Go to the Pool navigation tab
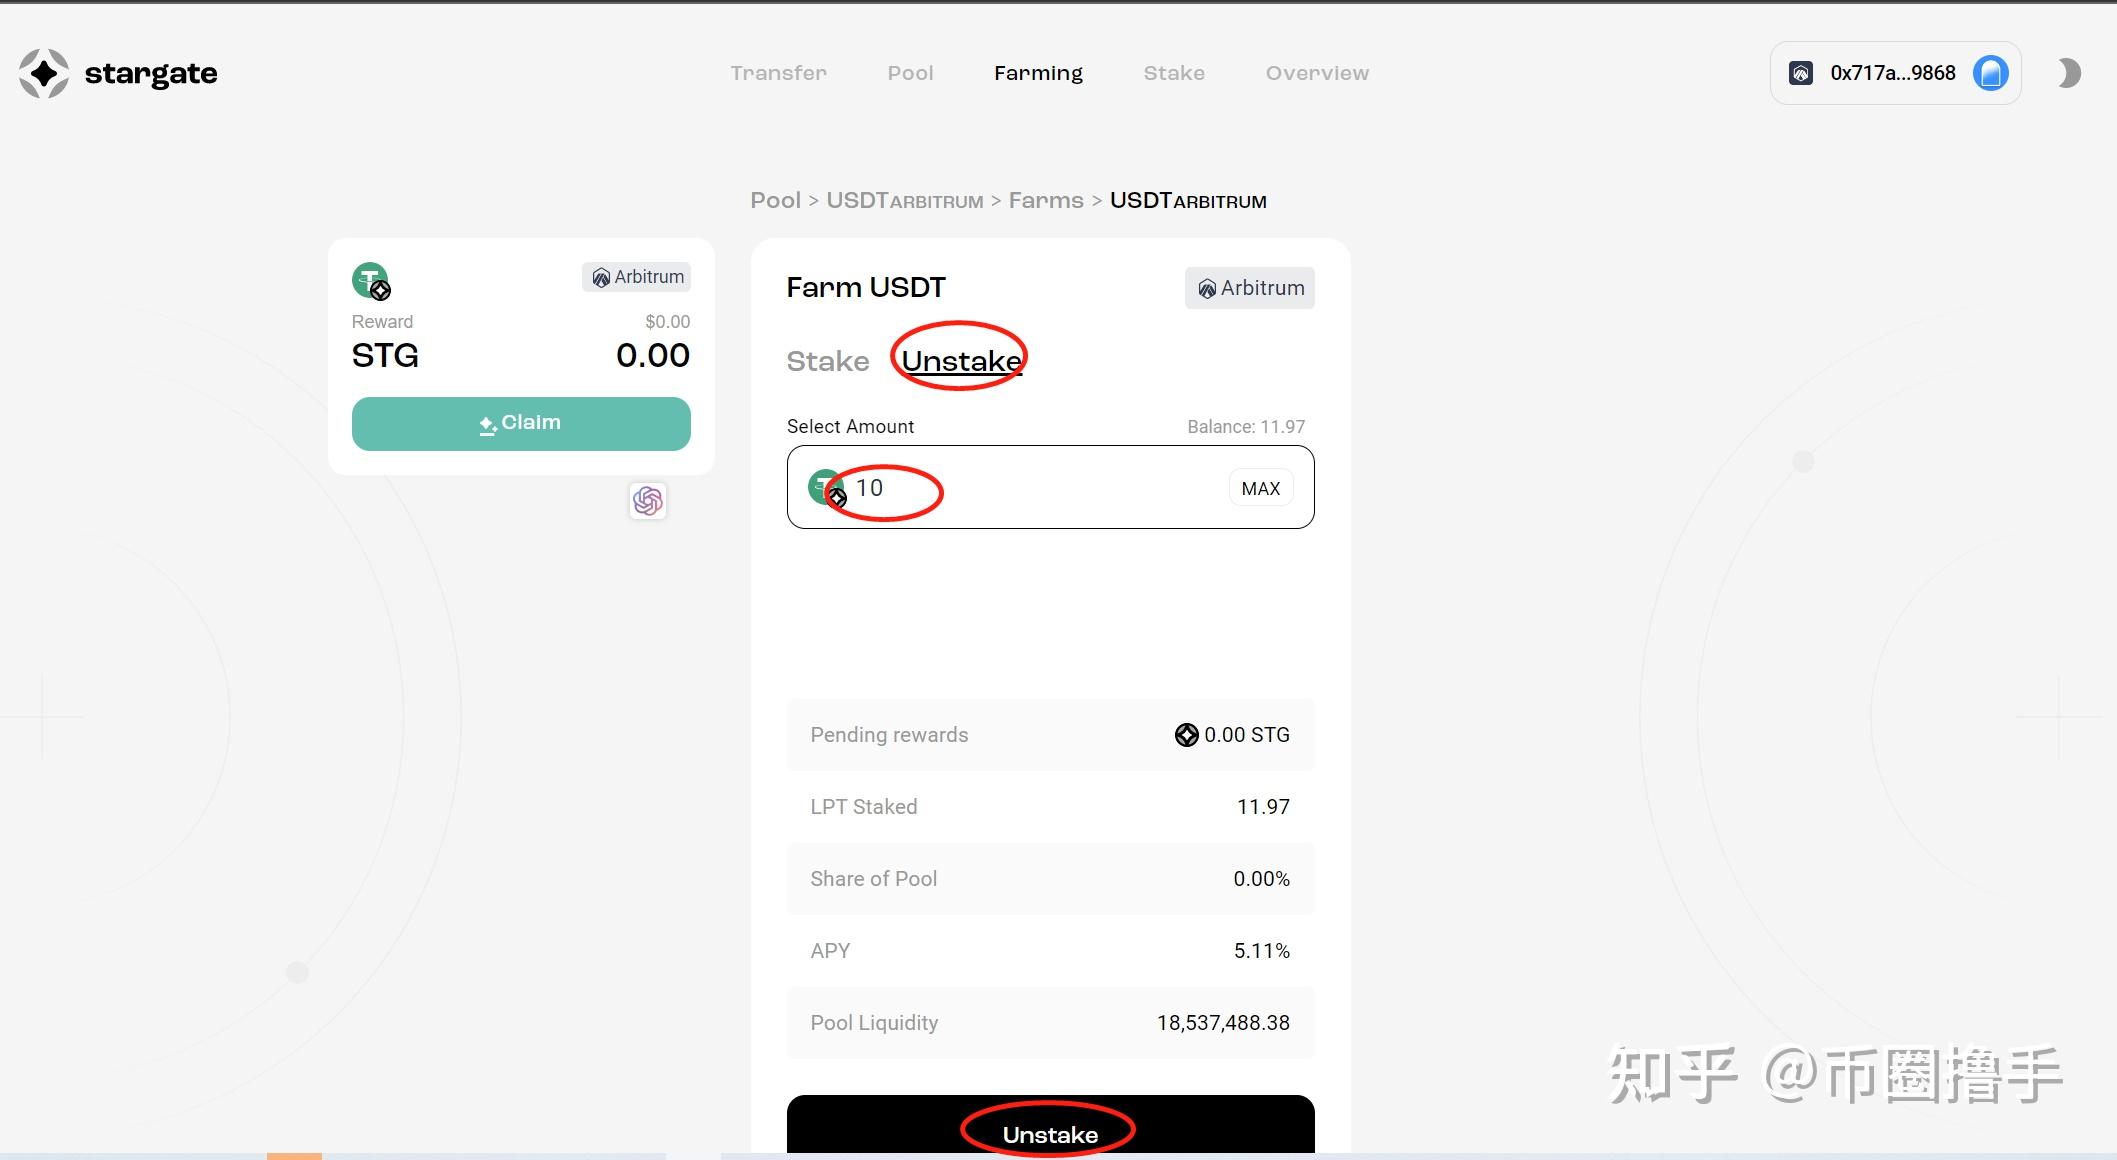 pos(910,73)
